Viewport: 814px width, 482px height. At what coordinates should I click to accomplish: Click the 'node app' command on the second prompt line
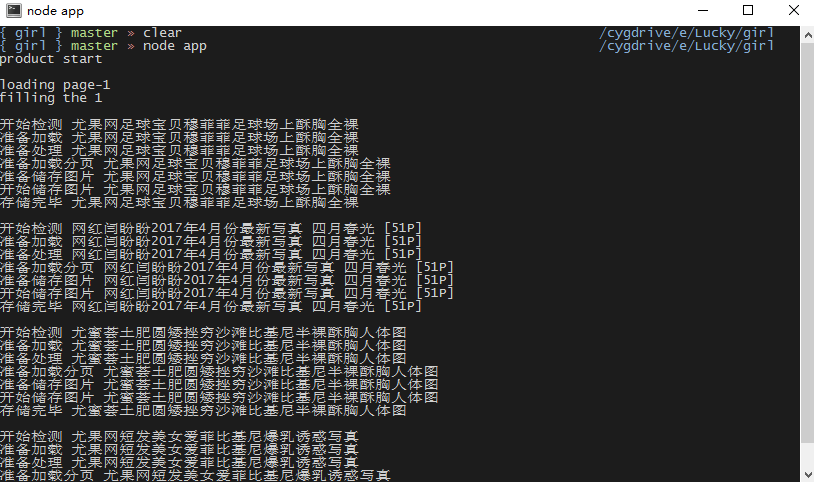[x=175, y=46]
